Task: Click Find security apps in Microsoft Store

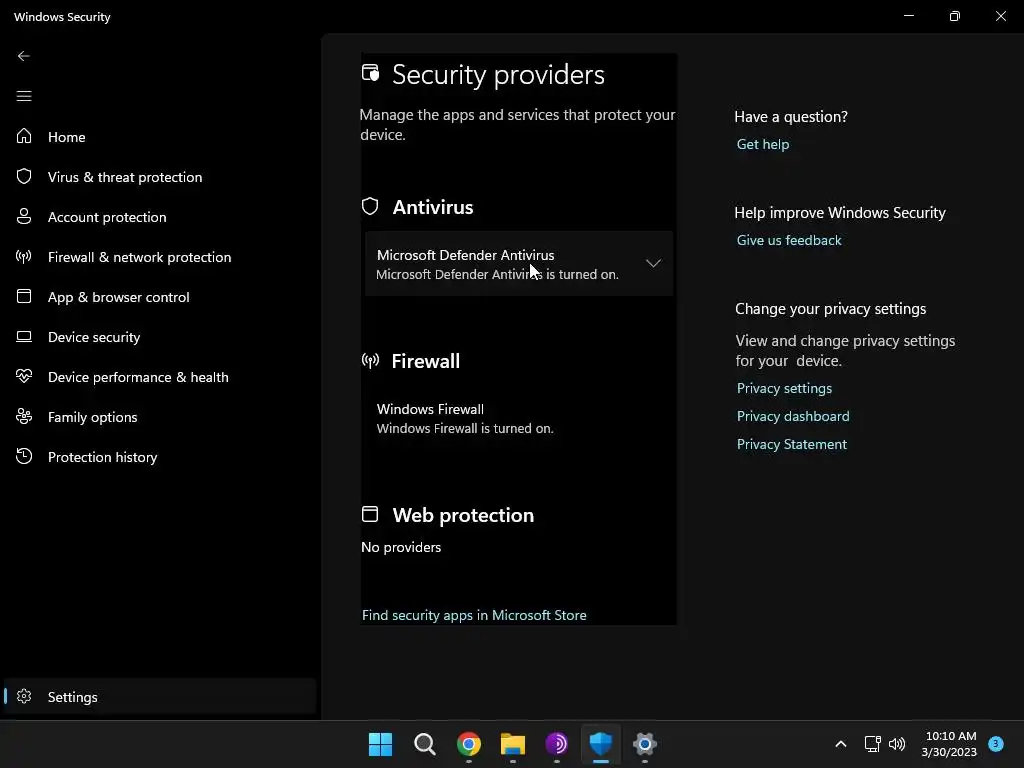Action: click(x=474, y=615)
